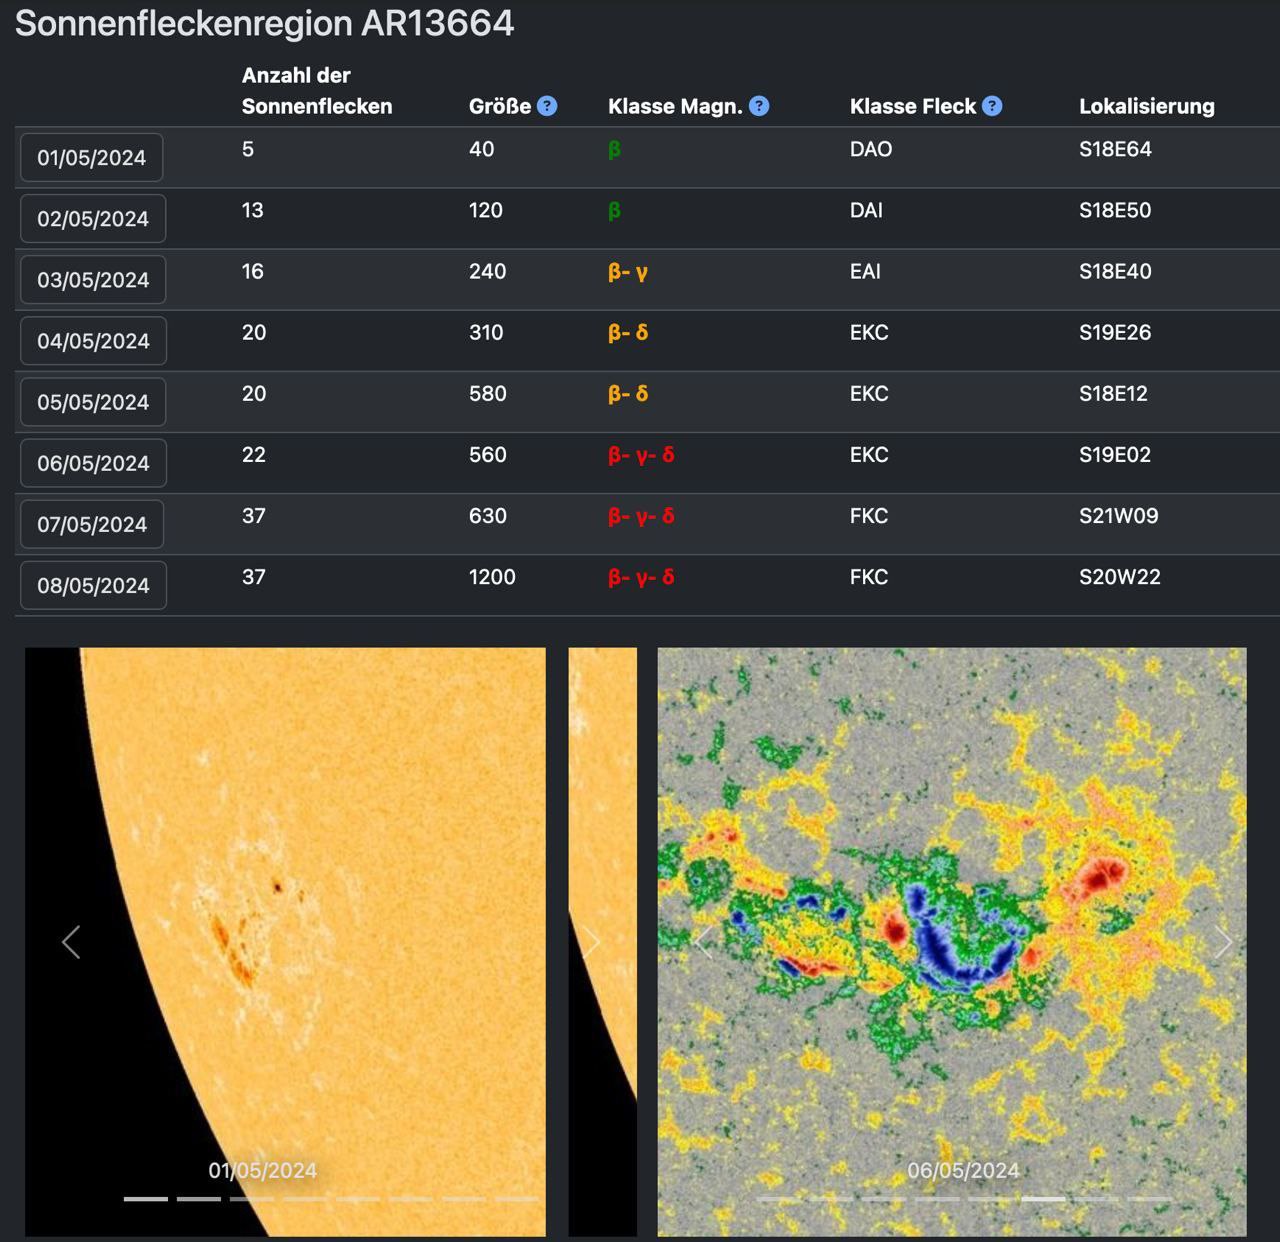Select the last slide indicator on magnetogram carousel

[1150, 1198]
